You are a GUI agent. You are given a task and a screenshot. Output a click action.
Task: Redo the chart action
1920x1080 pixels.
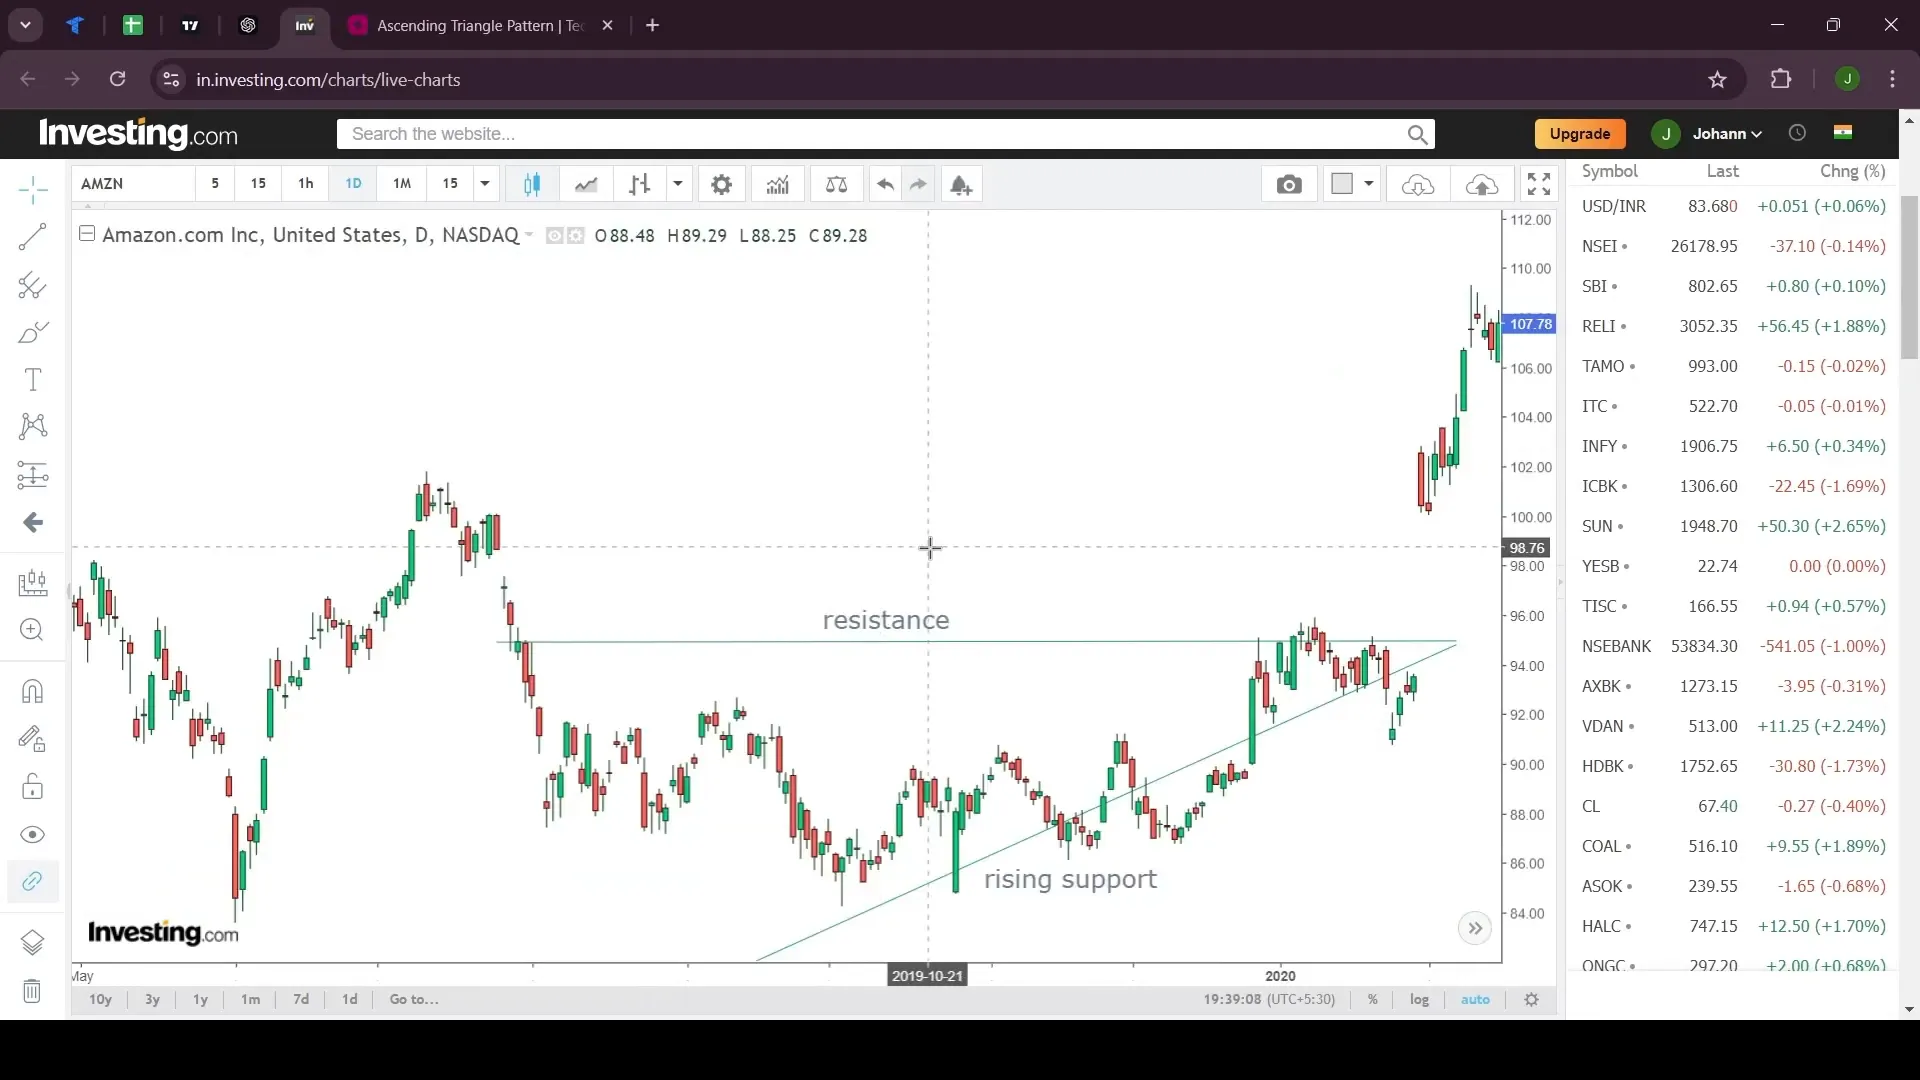[918, 184]
